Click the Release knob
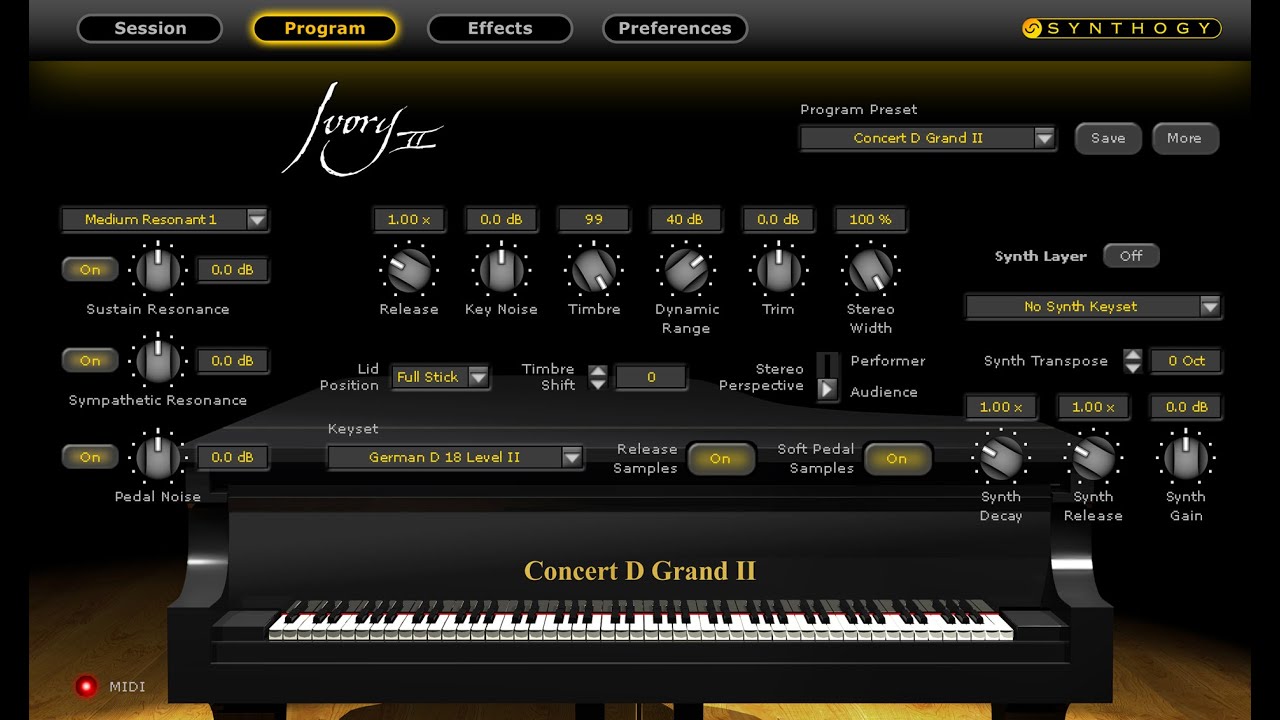 409,270
